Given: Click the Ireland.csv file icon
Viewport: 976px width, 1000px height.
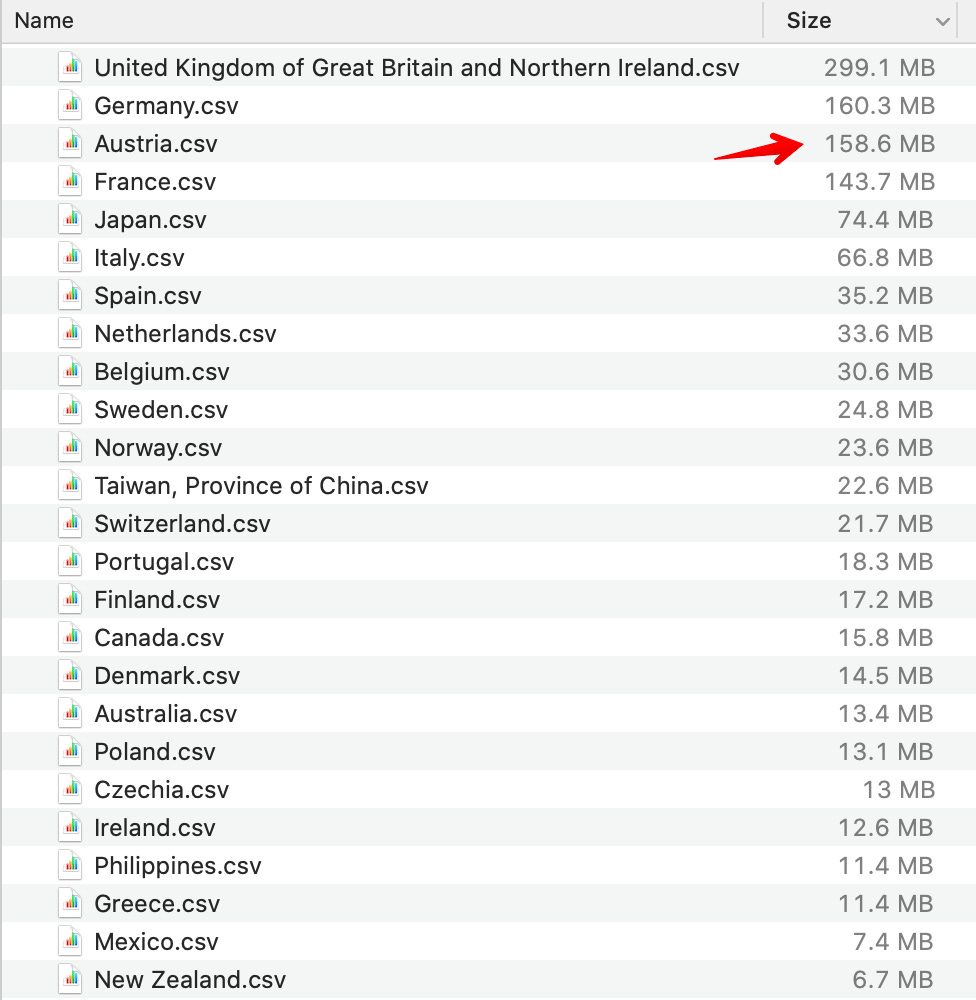Looking at the screenshot, I should 70,827.
